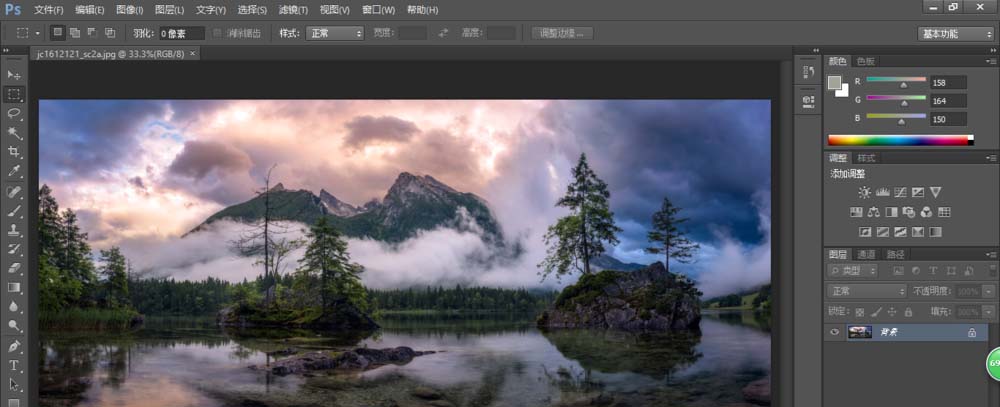This screenshot has width=1000, height=407.
Task: Select the Crop tool
Action: pyautogui.click(x=14, y=152)
